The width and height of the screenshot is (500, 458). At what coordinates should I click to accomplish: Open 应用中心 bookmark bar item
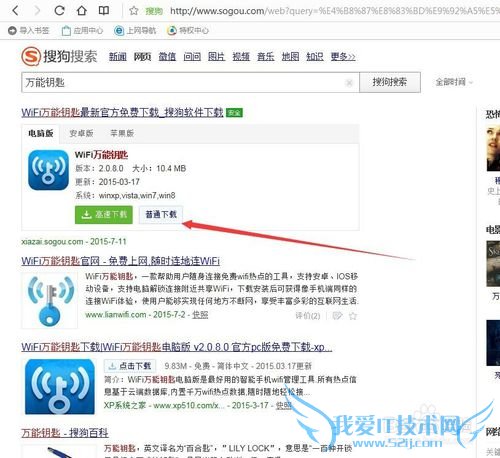(x=82, y=31)
